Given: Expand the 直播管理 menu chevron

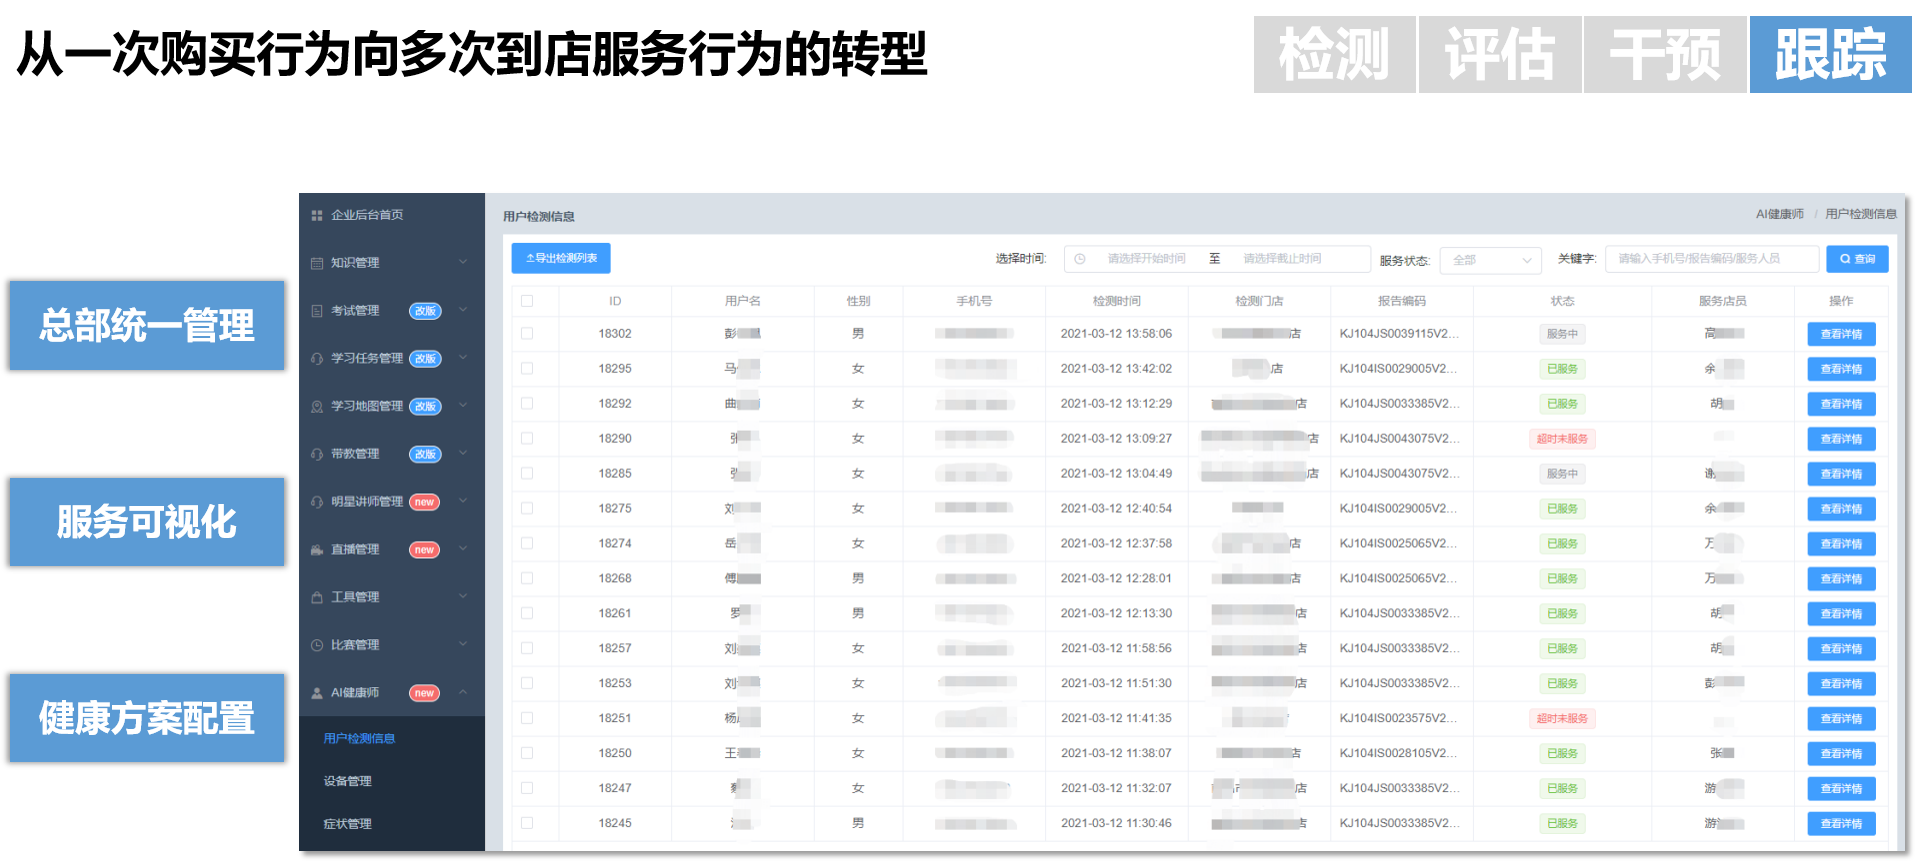Looking at the screenshot, I should (x=463, y=549).
